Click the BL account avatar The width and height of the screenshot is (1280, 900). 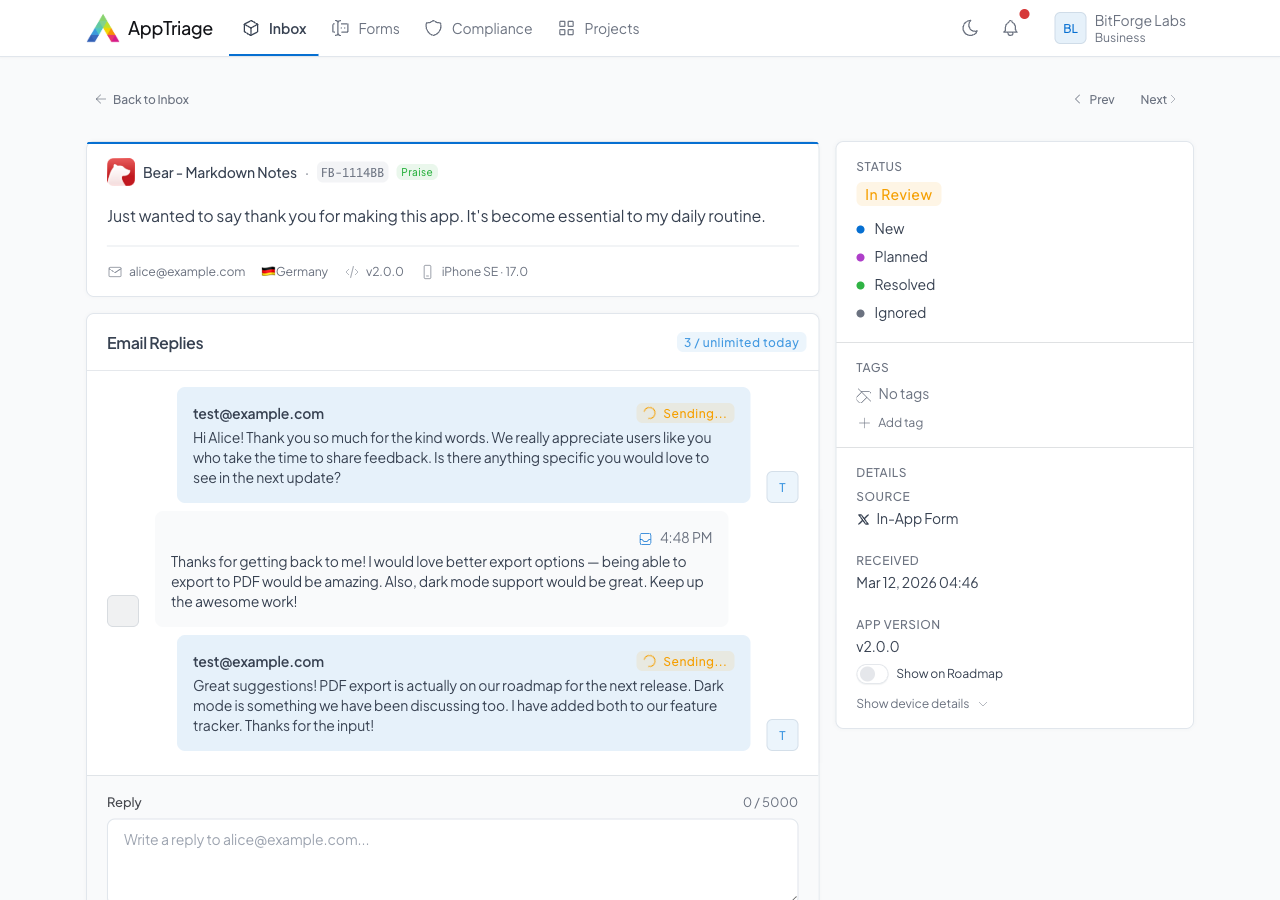pos(1070,28)
